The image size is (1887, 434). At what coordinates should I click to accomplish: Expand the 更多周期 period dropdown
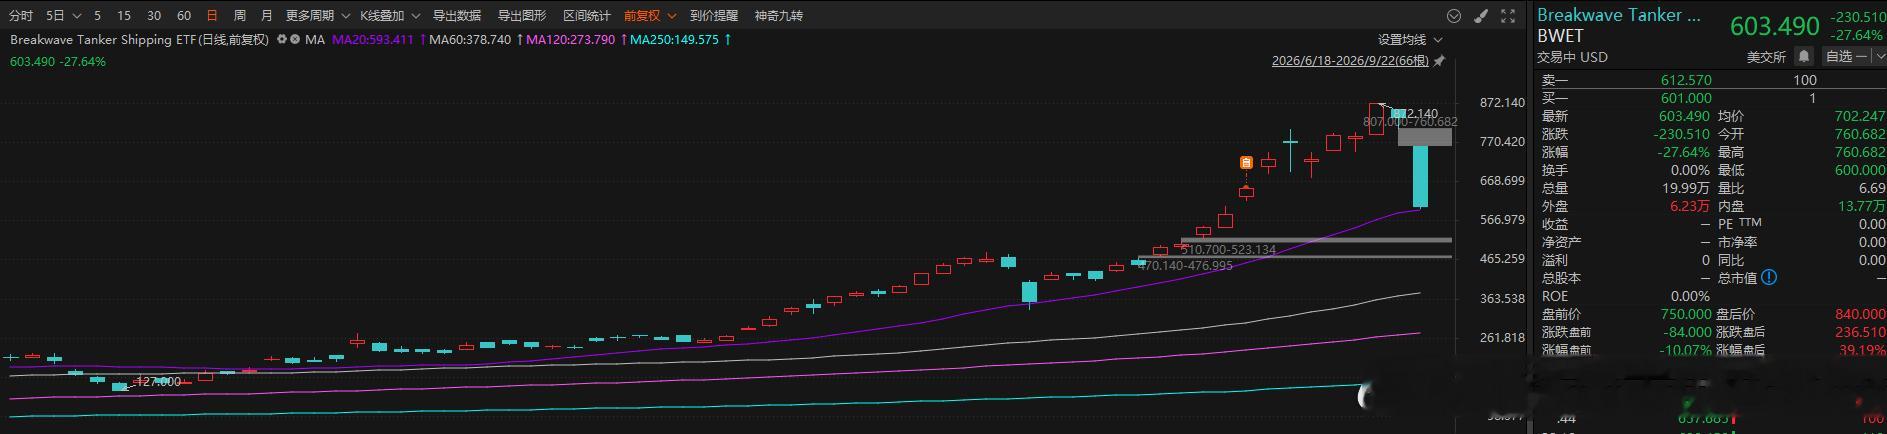tap(317, 15)
